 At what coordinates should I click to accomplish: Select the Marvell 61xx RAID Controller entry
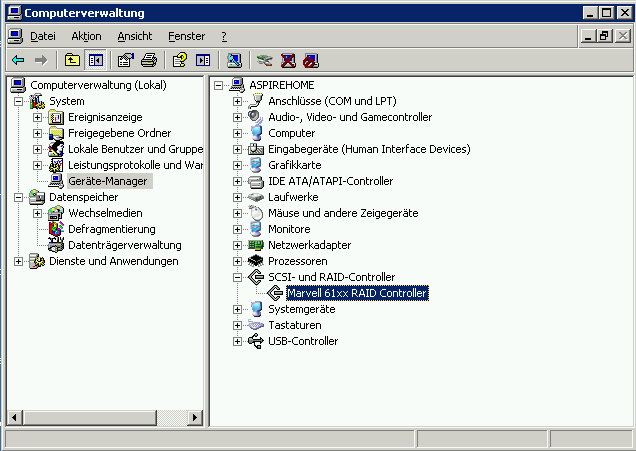pos(356,293)
